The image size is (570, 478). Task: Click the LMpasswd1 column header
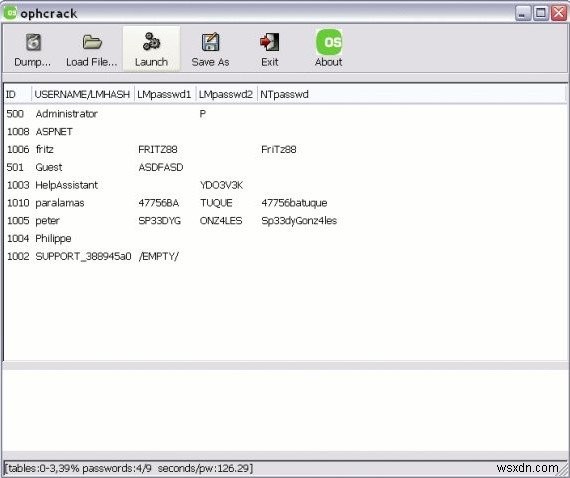pos(165,95)
